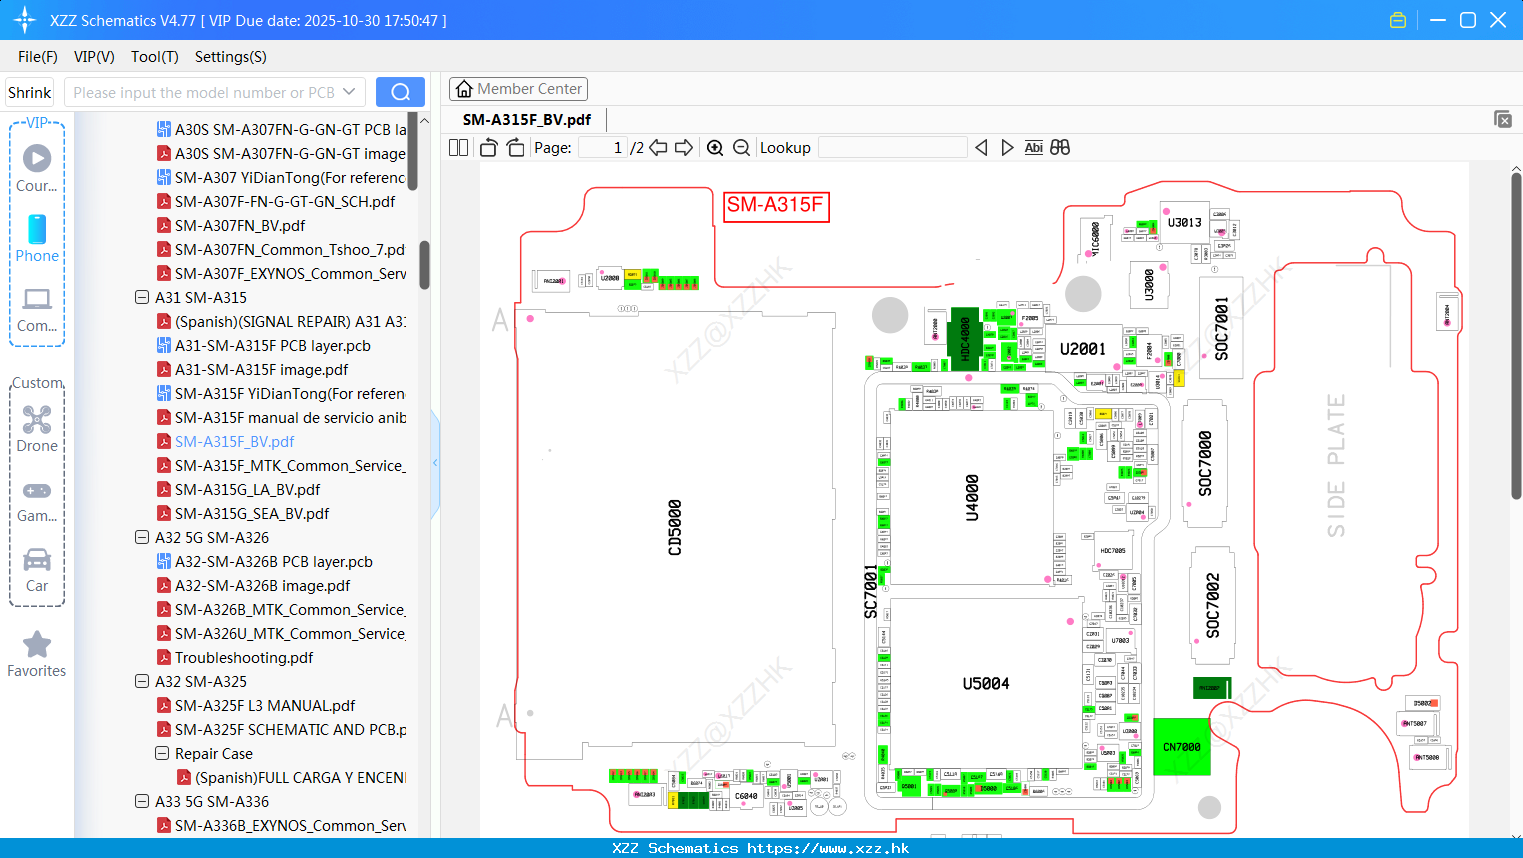Viewport: 1523px width, 858px height.
Task: Open SM-A315G_LA_BV.pdf file
Action: (x=247, y=490)
